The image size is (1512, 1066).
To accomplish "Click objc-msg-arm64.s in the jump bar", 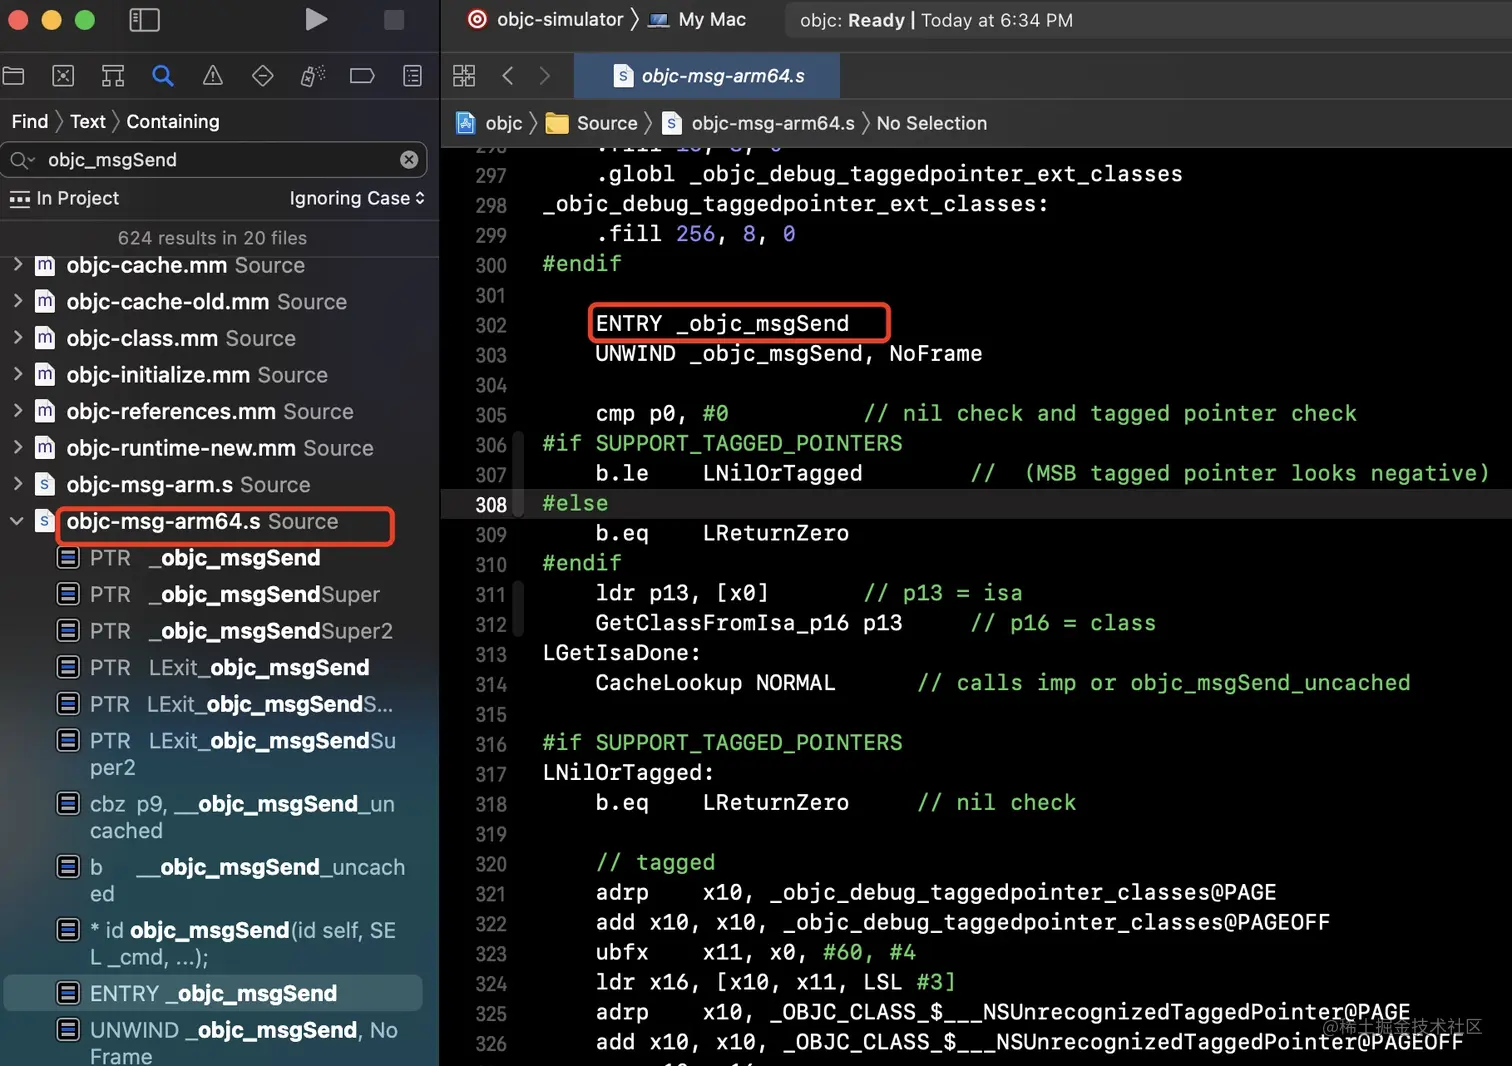I will pos(759,123).
